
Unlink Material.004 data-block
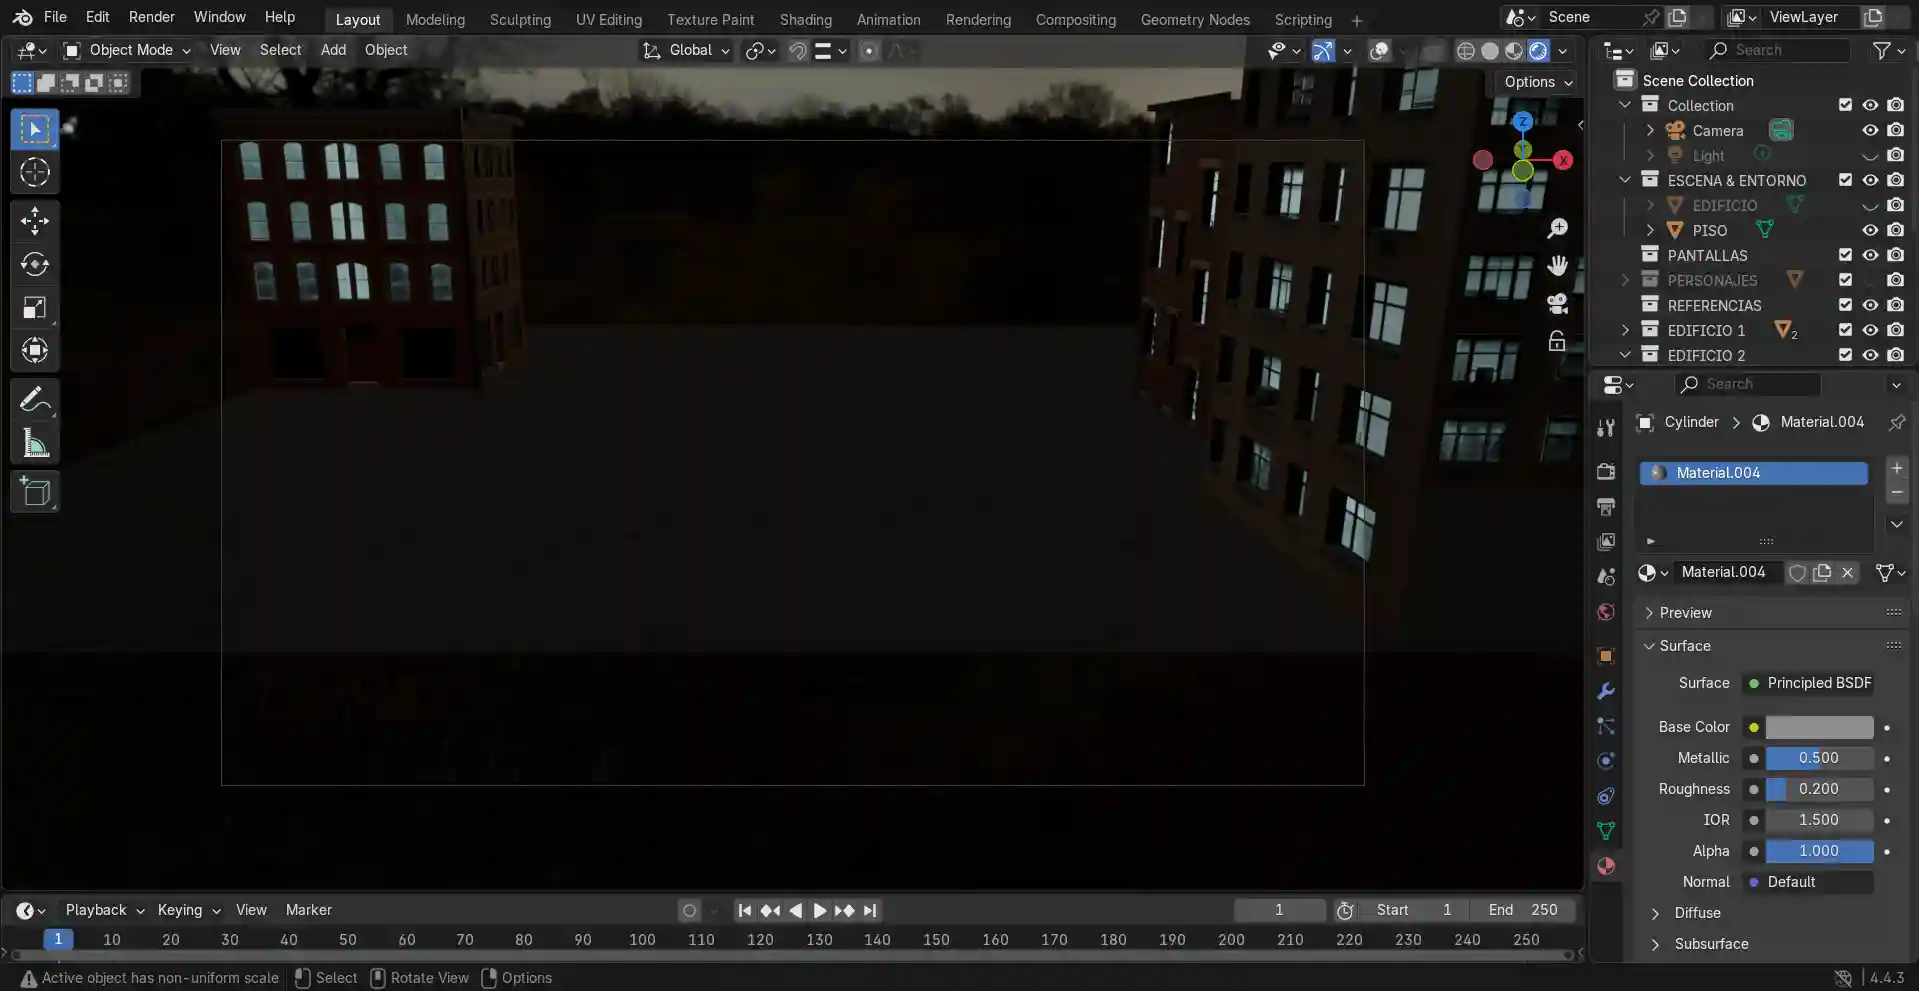1848,573
